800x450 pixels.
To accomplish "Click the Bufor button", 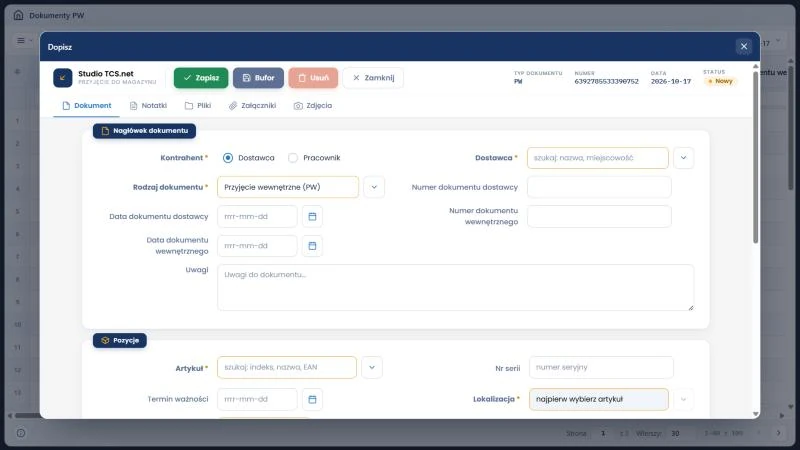I will (x=258, y=78).
